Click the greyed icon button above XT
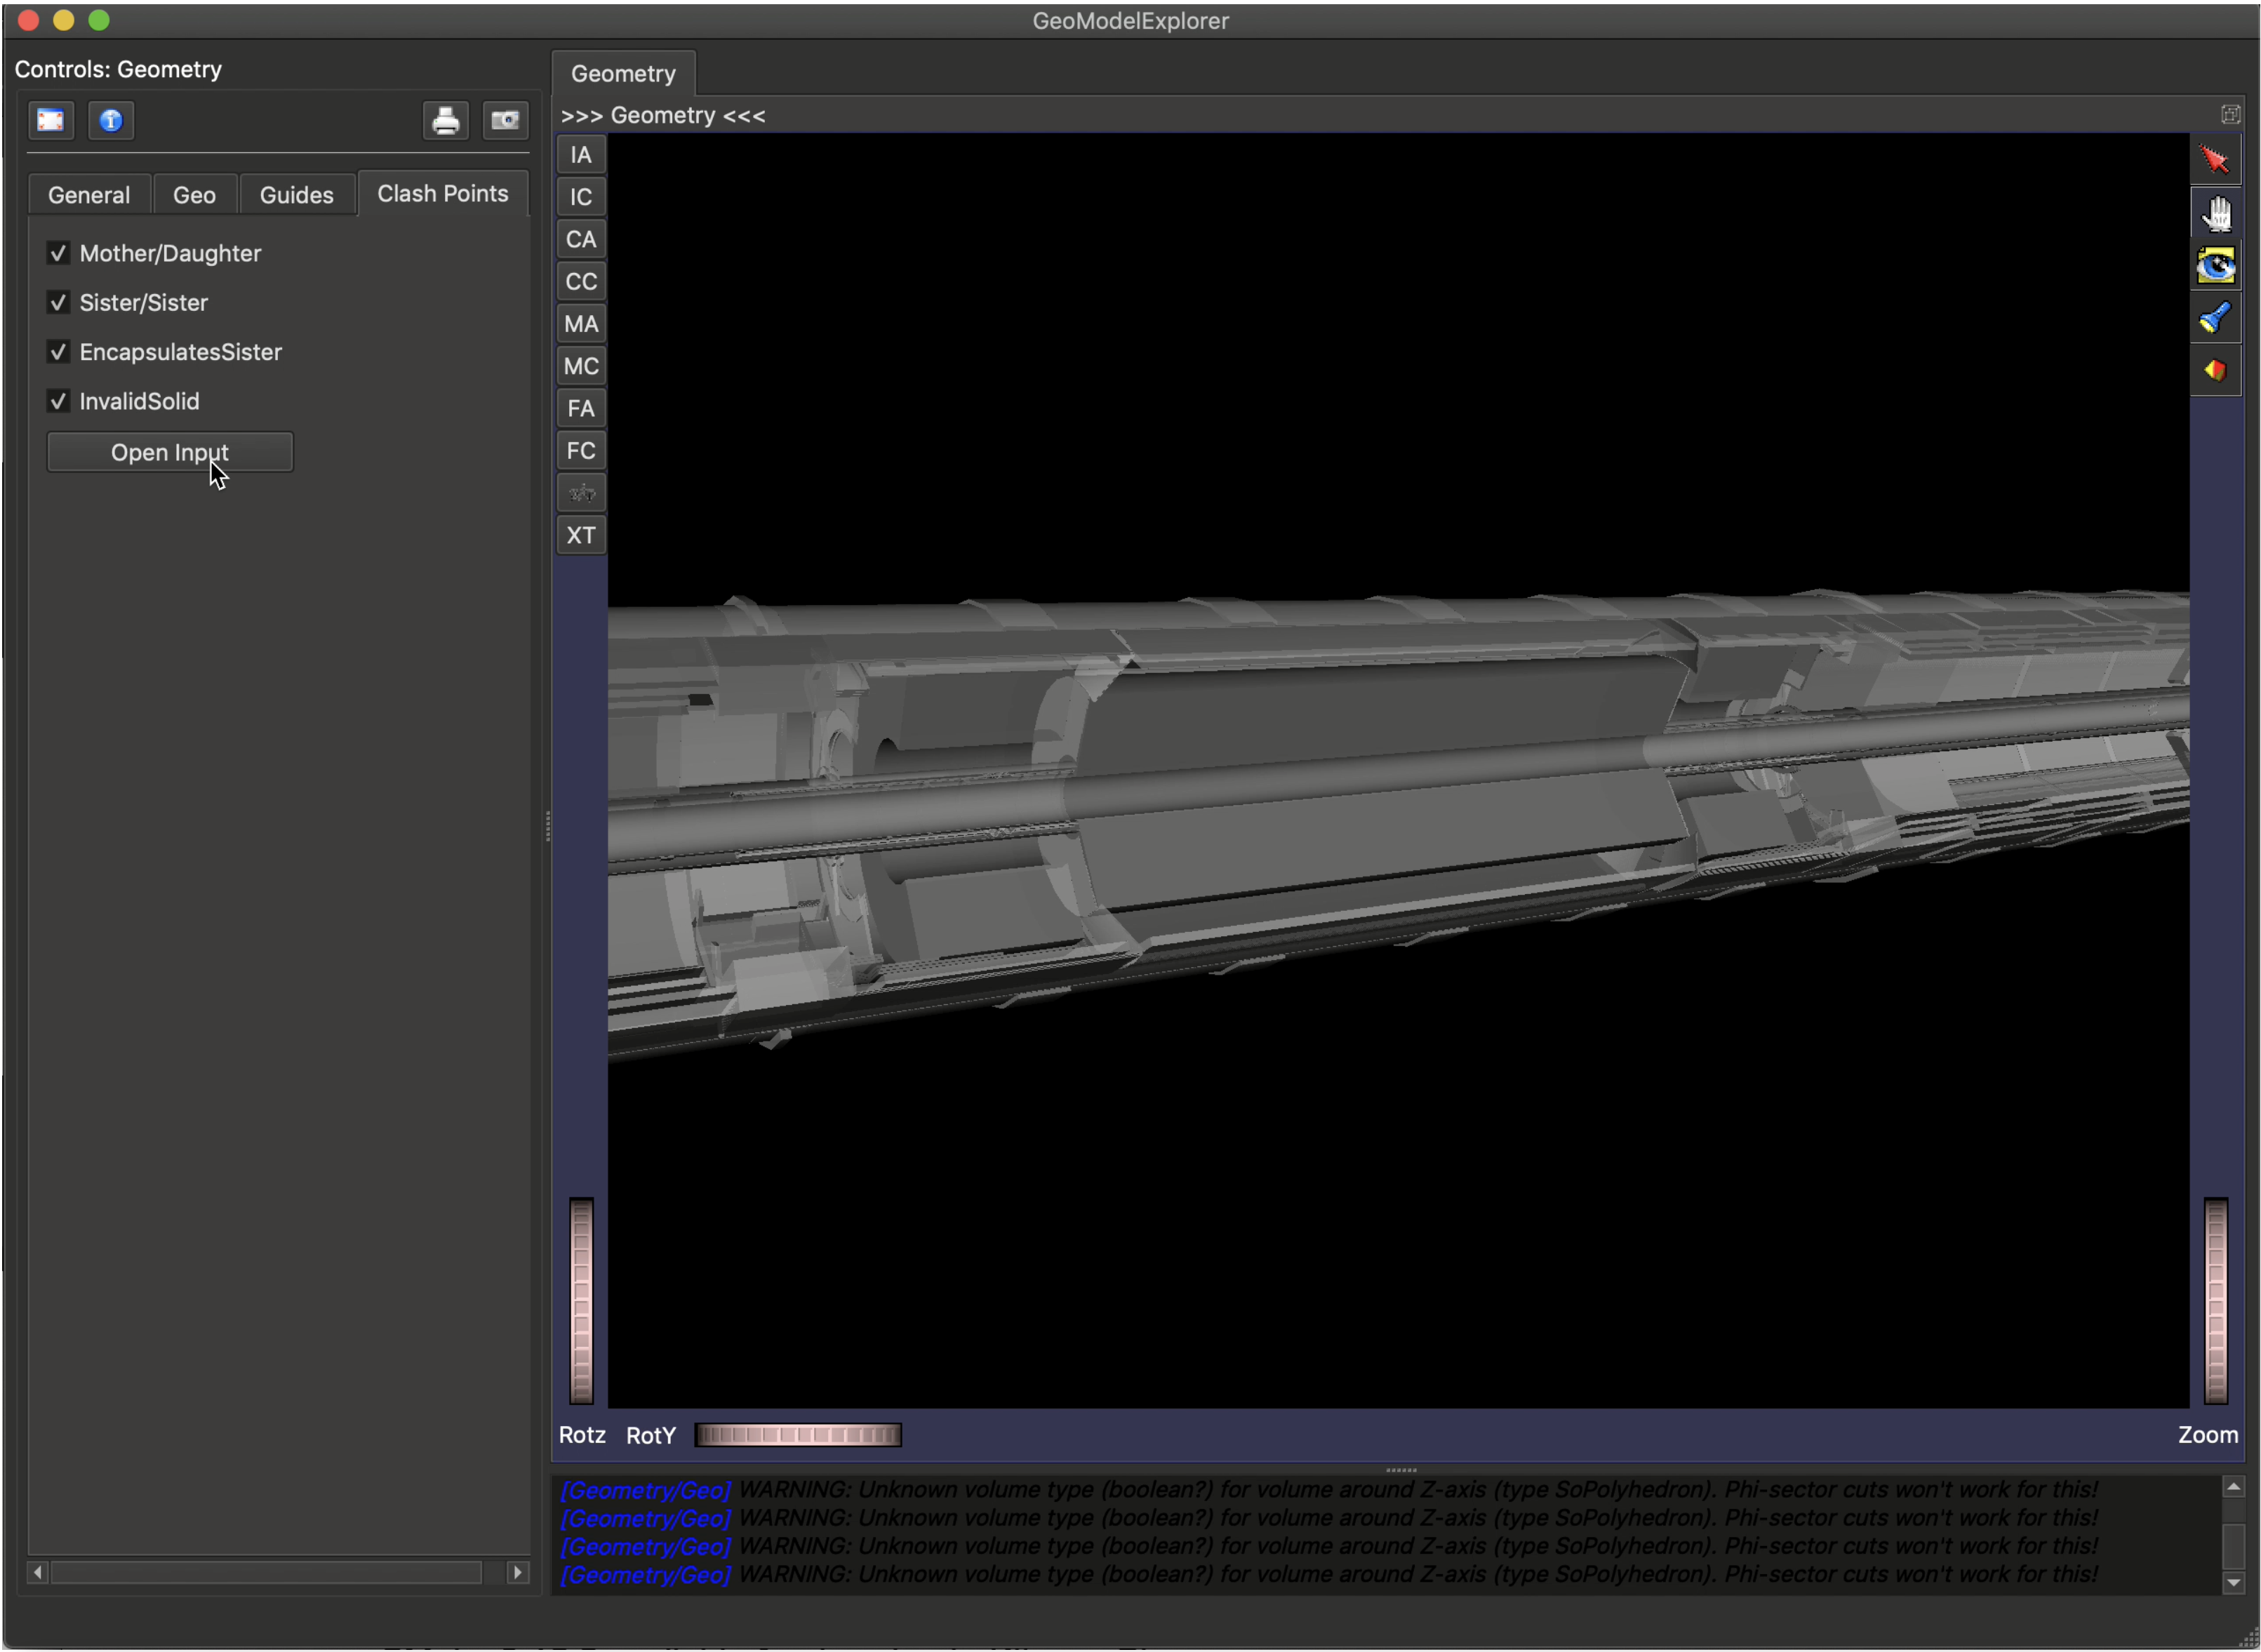Screen dimensions: 2261x1652 (x=581, y=493)
